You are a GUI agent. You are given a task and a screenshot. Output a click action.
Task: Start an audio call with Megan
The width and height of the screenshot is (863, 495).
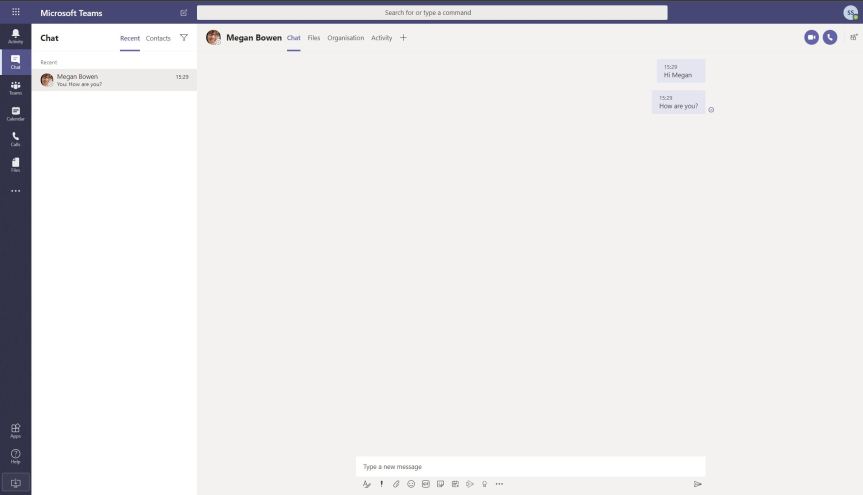click(x=829, y=37)
